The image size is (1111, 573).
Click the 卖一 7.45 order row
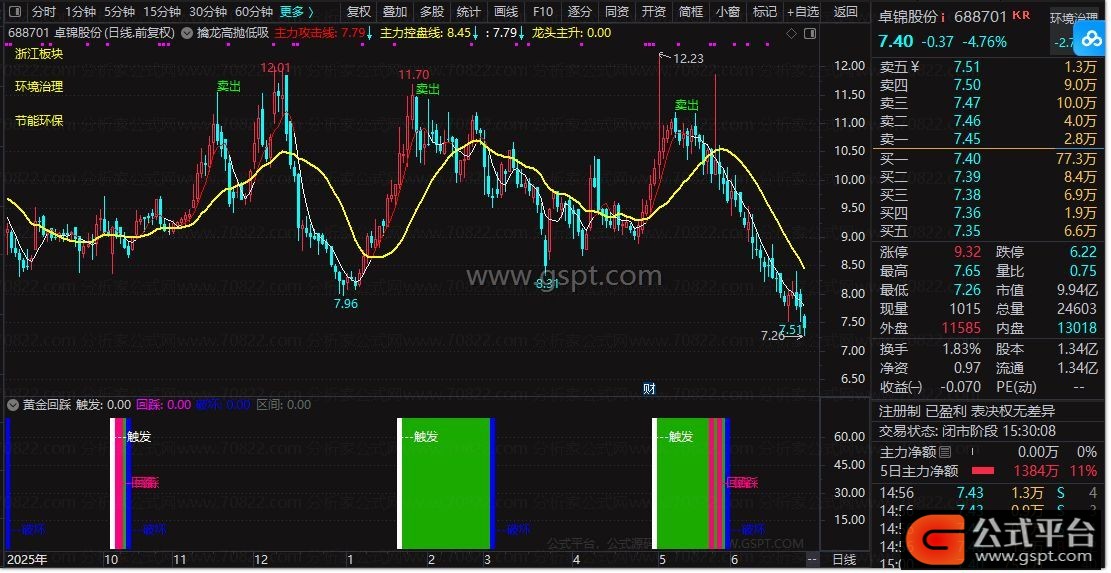(x=988, y=140)
